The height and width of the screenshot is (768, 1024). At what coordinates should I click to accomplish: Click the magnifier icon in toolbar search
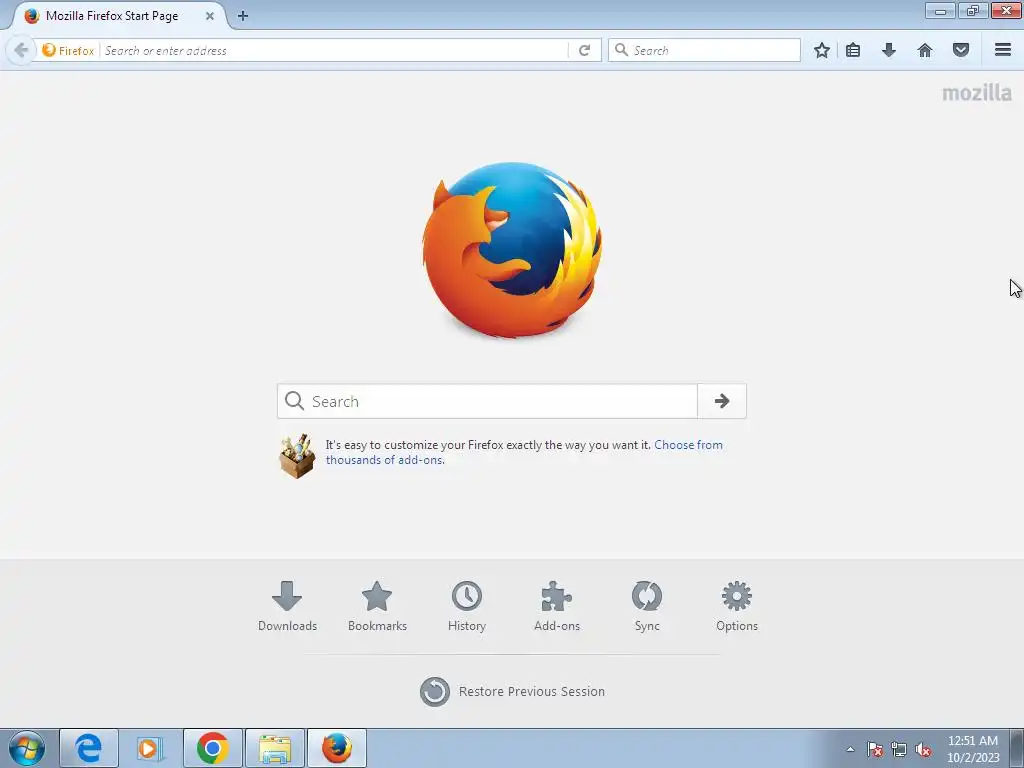pos(622,50)
